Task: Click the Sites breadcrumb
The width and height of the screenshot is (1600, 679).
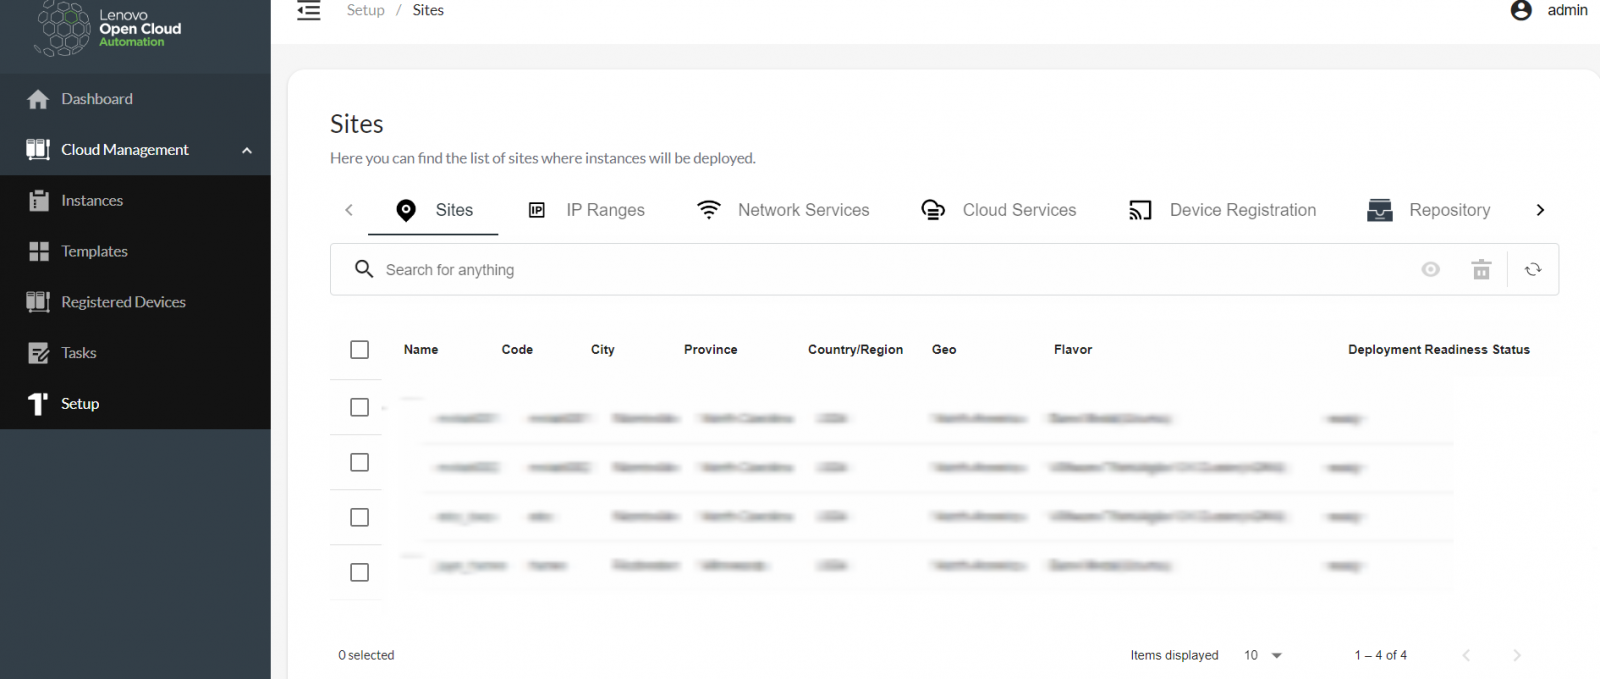Action: click(x=428, y=10)
